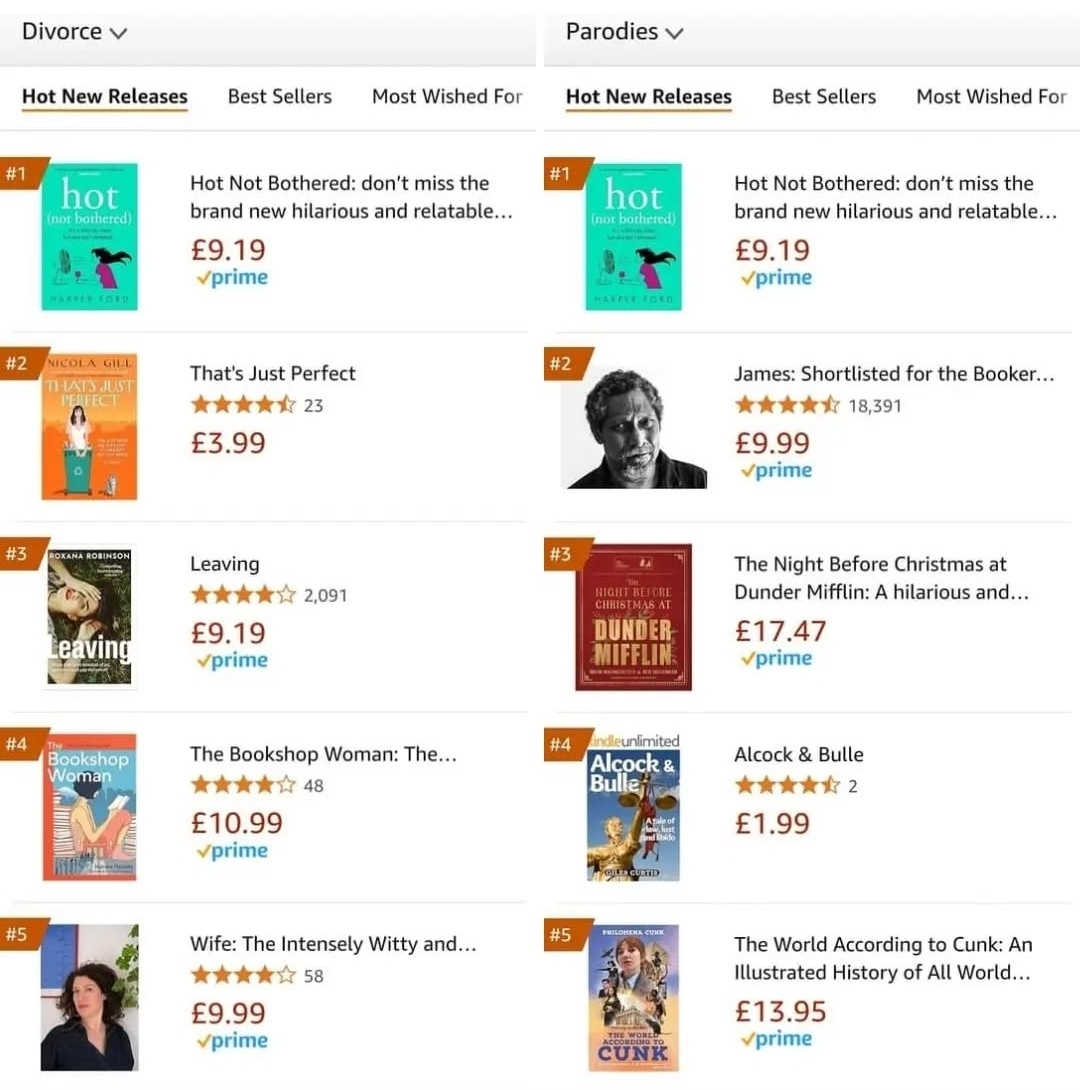Open James: Shortlisted for the Booker title
This screenshot has width=1080, height=1090.
pos(894,374)
